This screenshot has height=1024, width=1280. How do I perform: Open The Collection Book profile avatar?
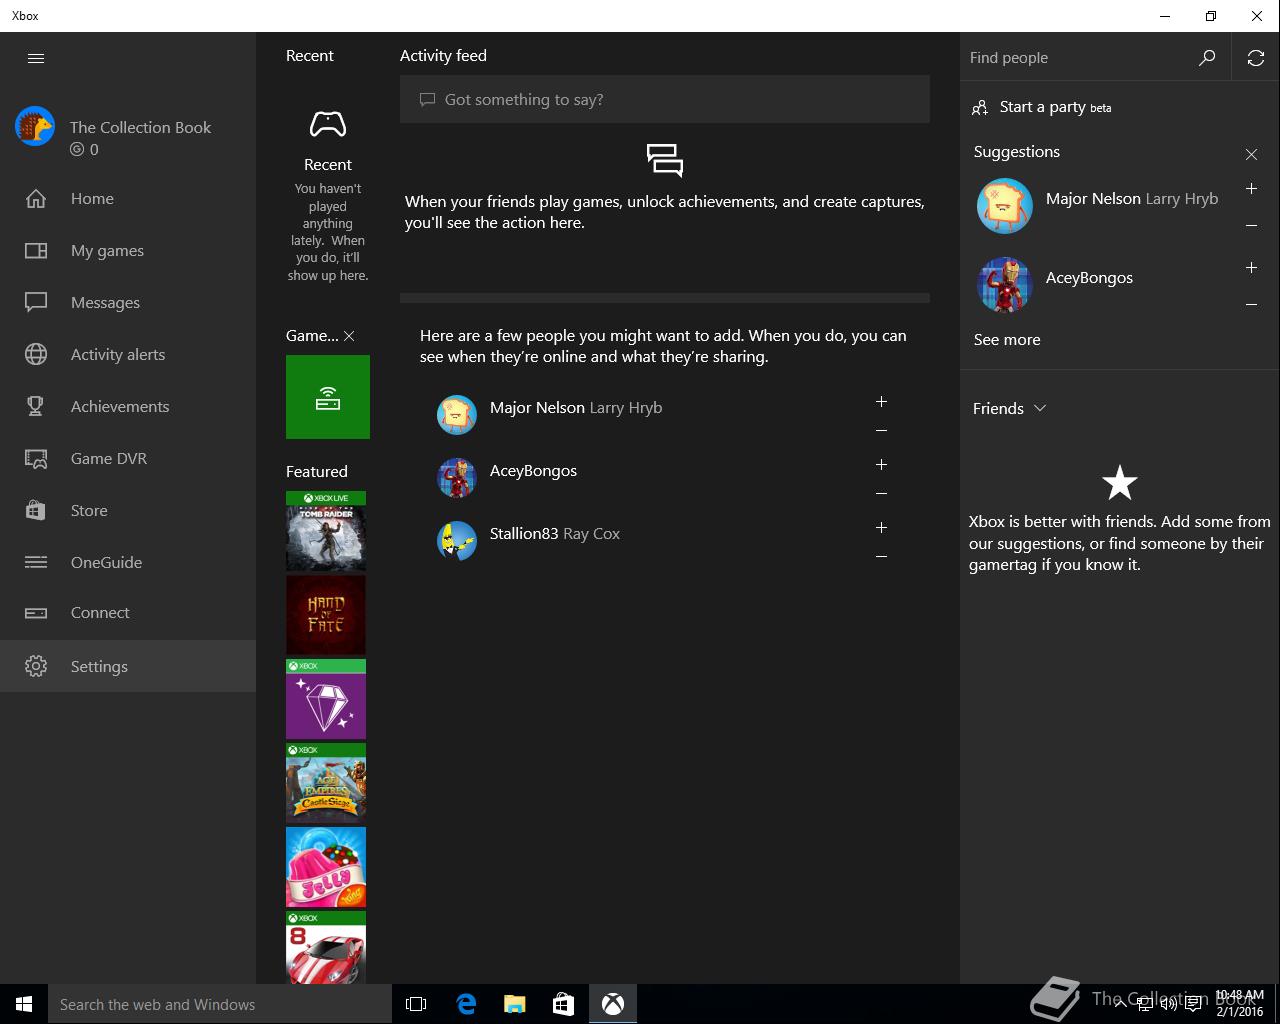click(35, 127)
